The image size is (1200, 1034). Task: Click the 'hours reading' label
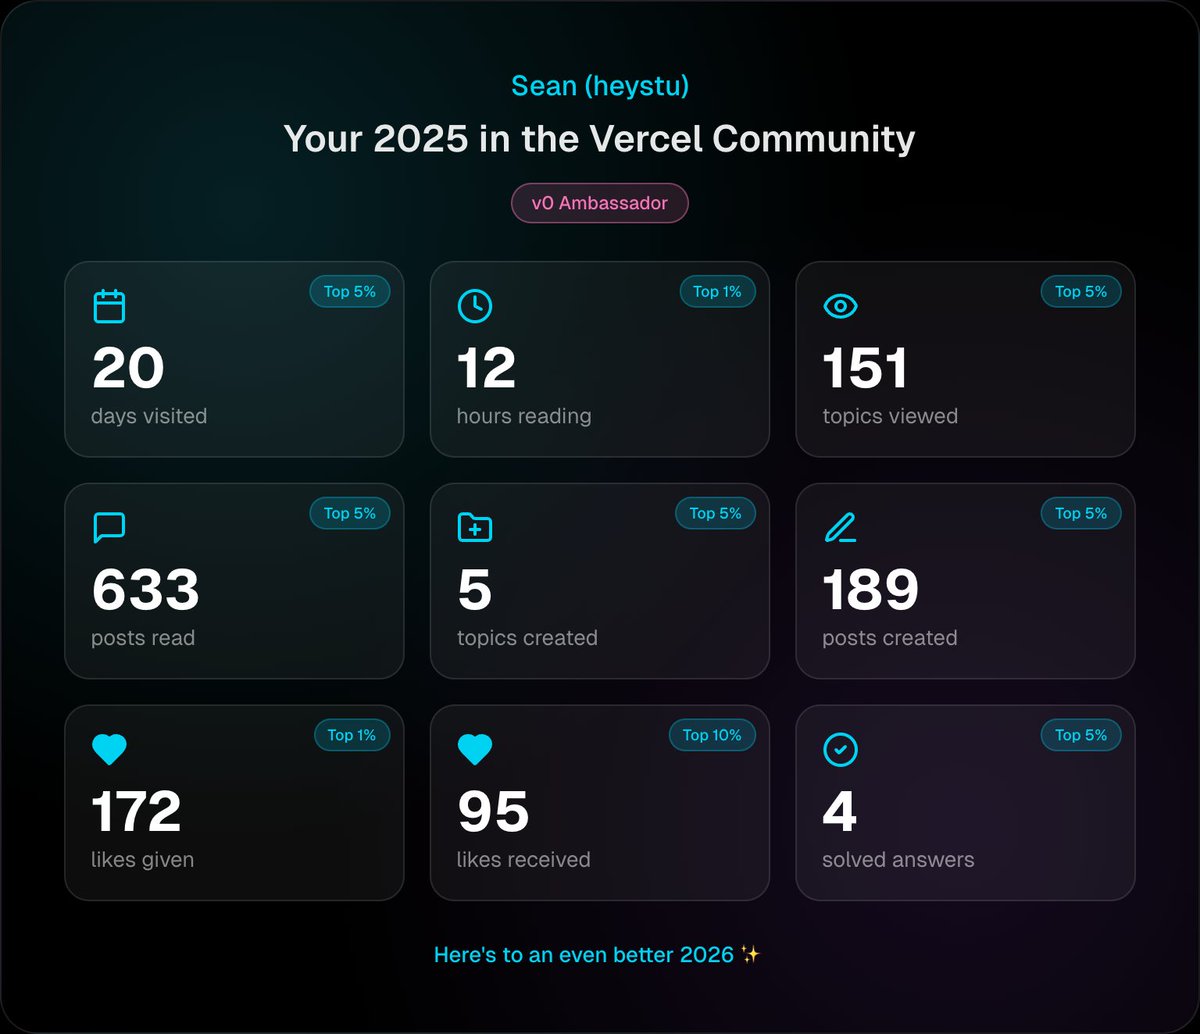pos(524,416)
